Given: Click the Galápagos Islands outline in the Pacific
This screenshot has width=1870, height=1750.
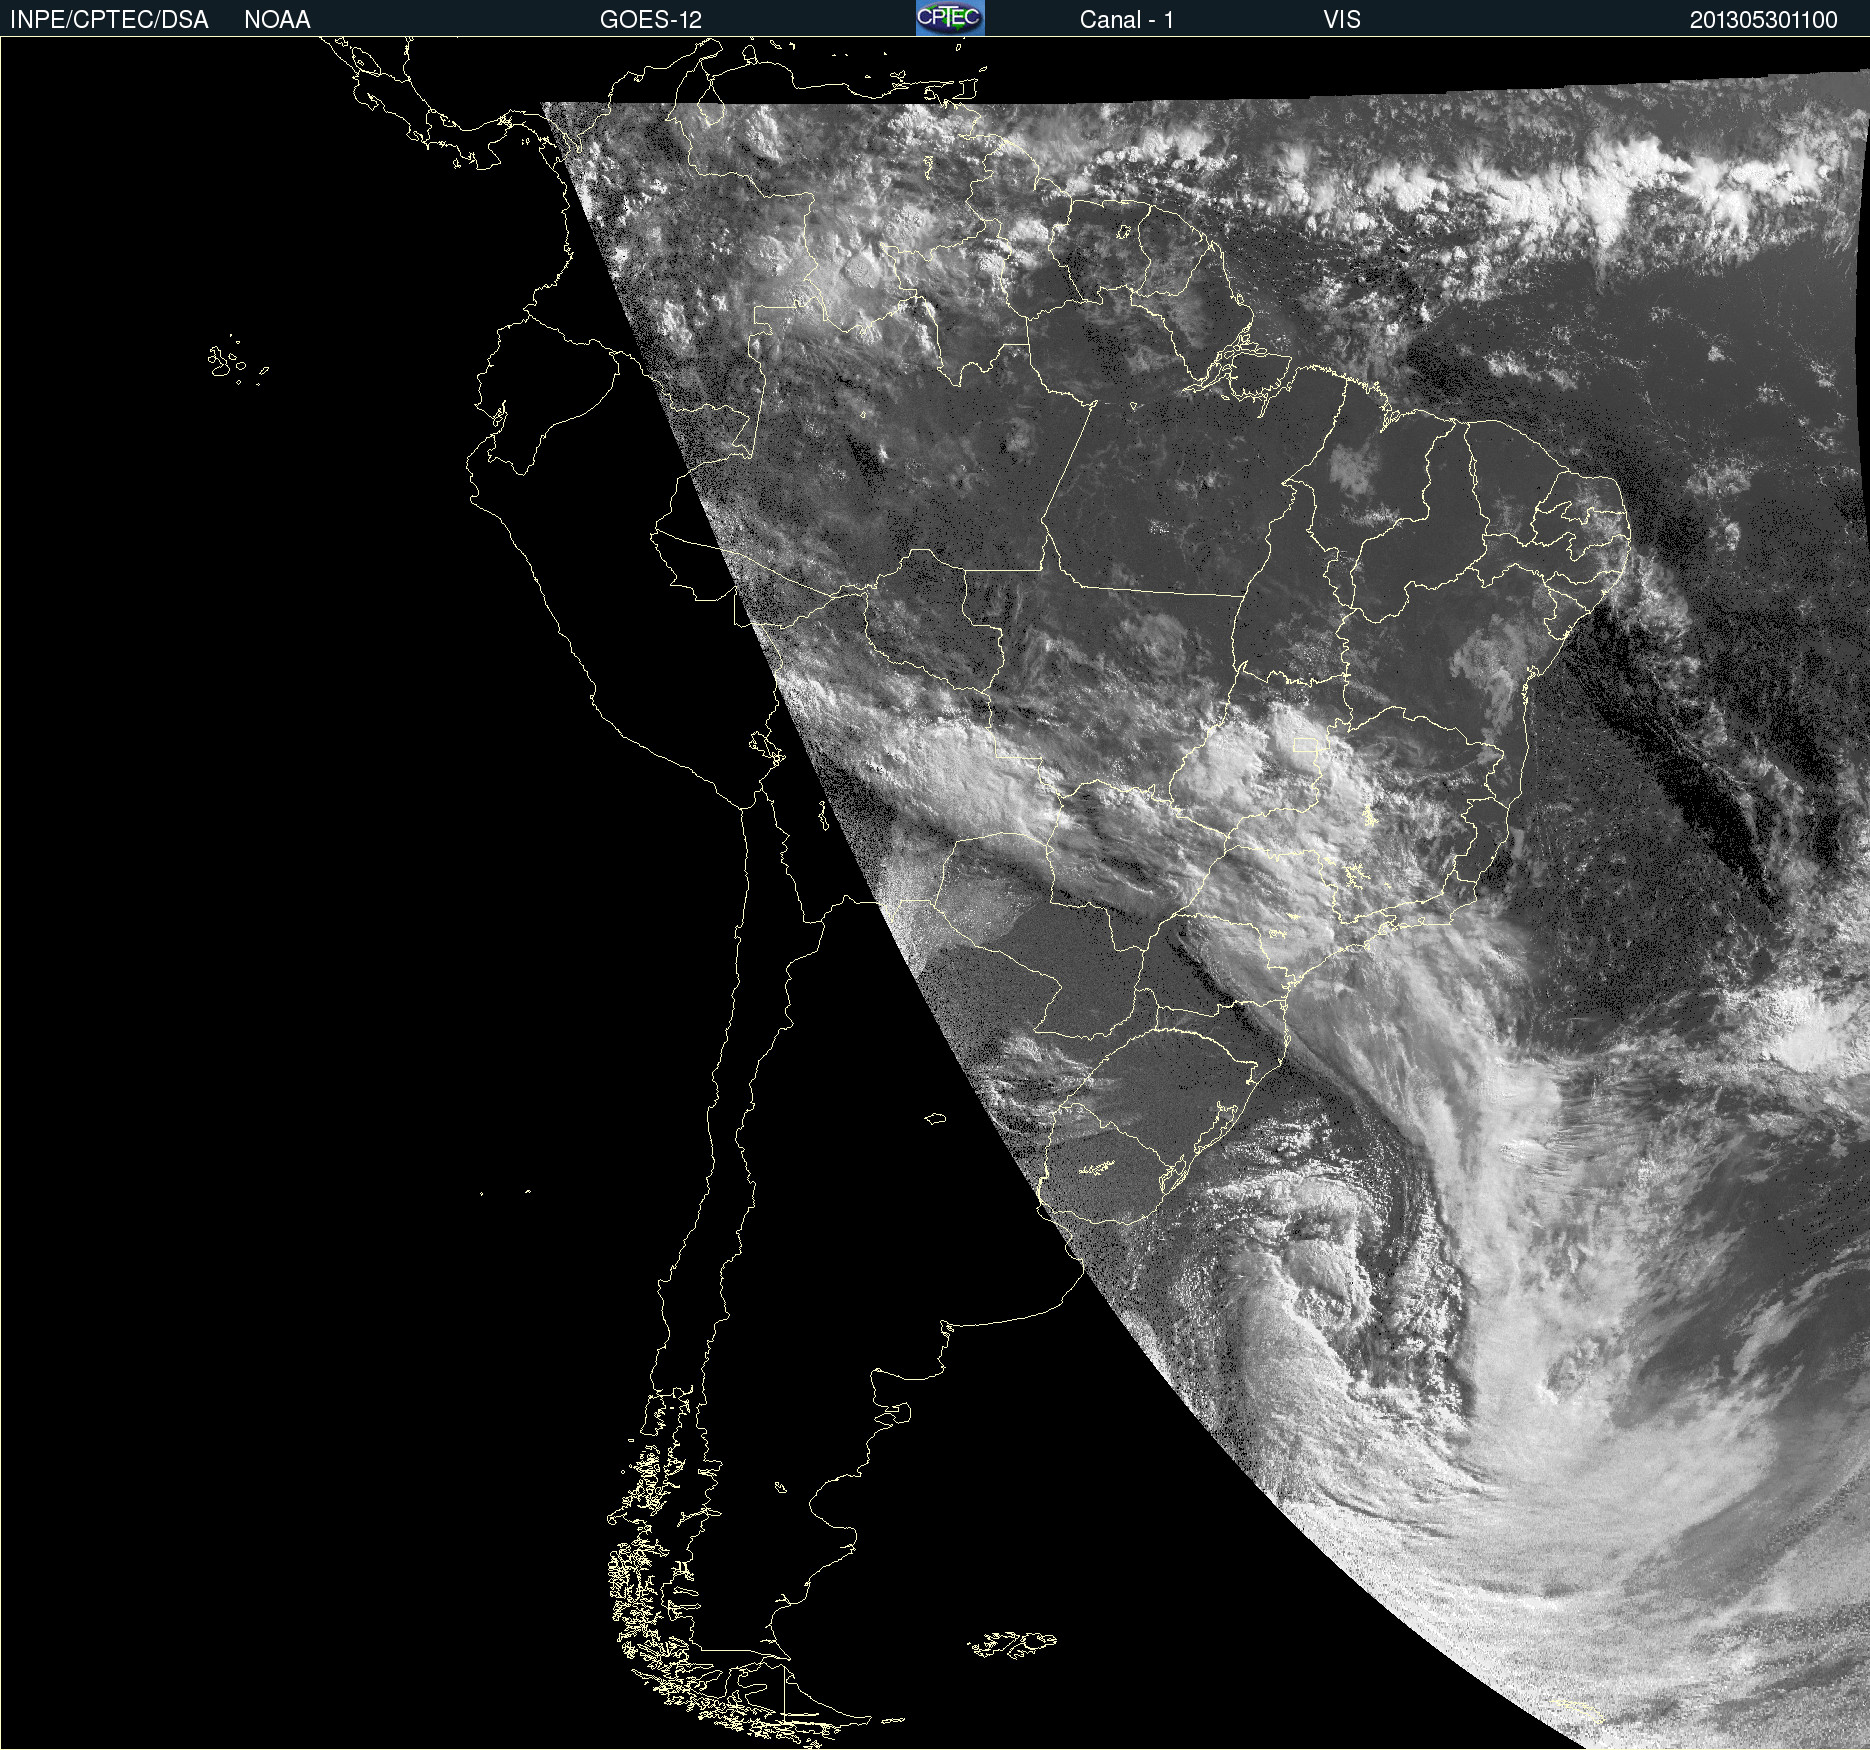Looking at the screenshot, I should pos(228,362).
